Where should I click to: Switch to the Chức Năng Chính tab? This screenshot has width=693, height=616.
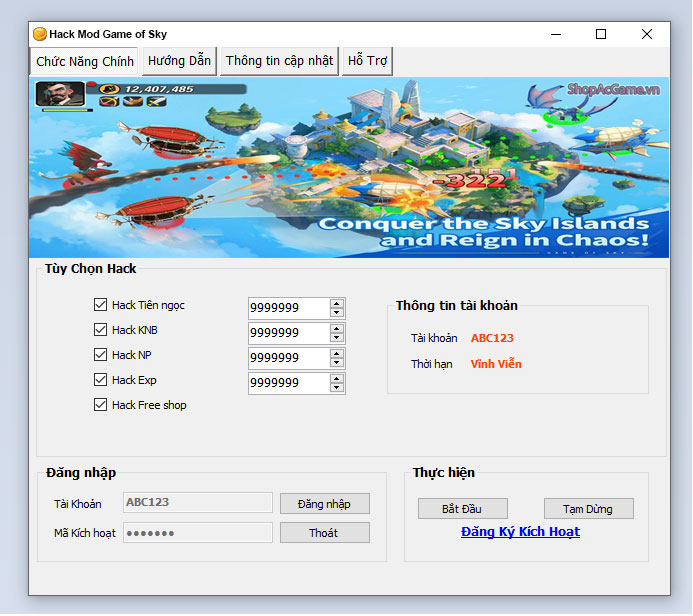[85, 61]
